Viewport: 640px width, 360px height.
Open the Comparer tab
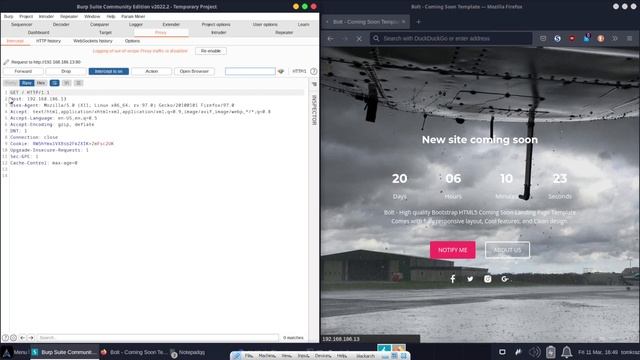100,24
